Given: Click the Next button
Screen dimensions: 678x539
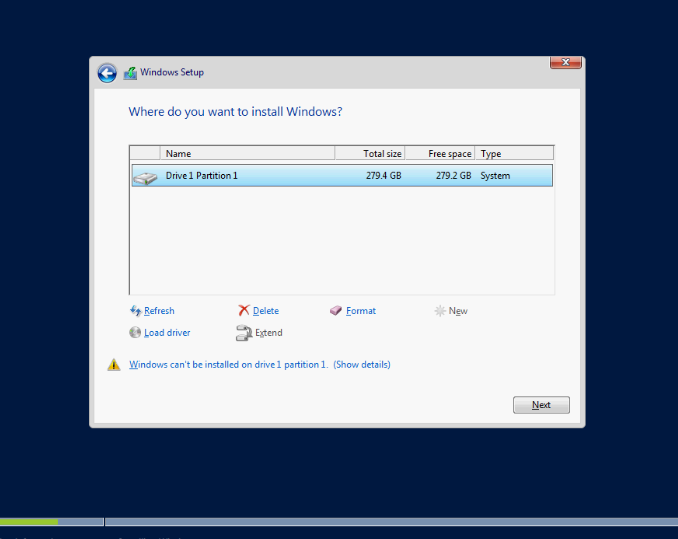Looking at the screenshot, I should pyautogui.click(x=541, y=405).
